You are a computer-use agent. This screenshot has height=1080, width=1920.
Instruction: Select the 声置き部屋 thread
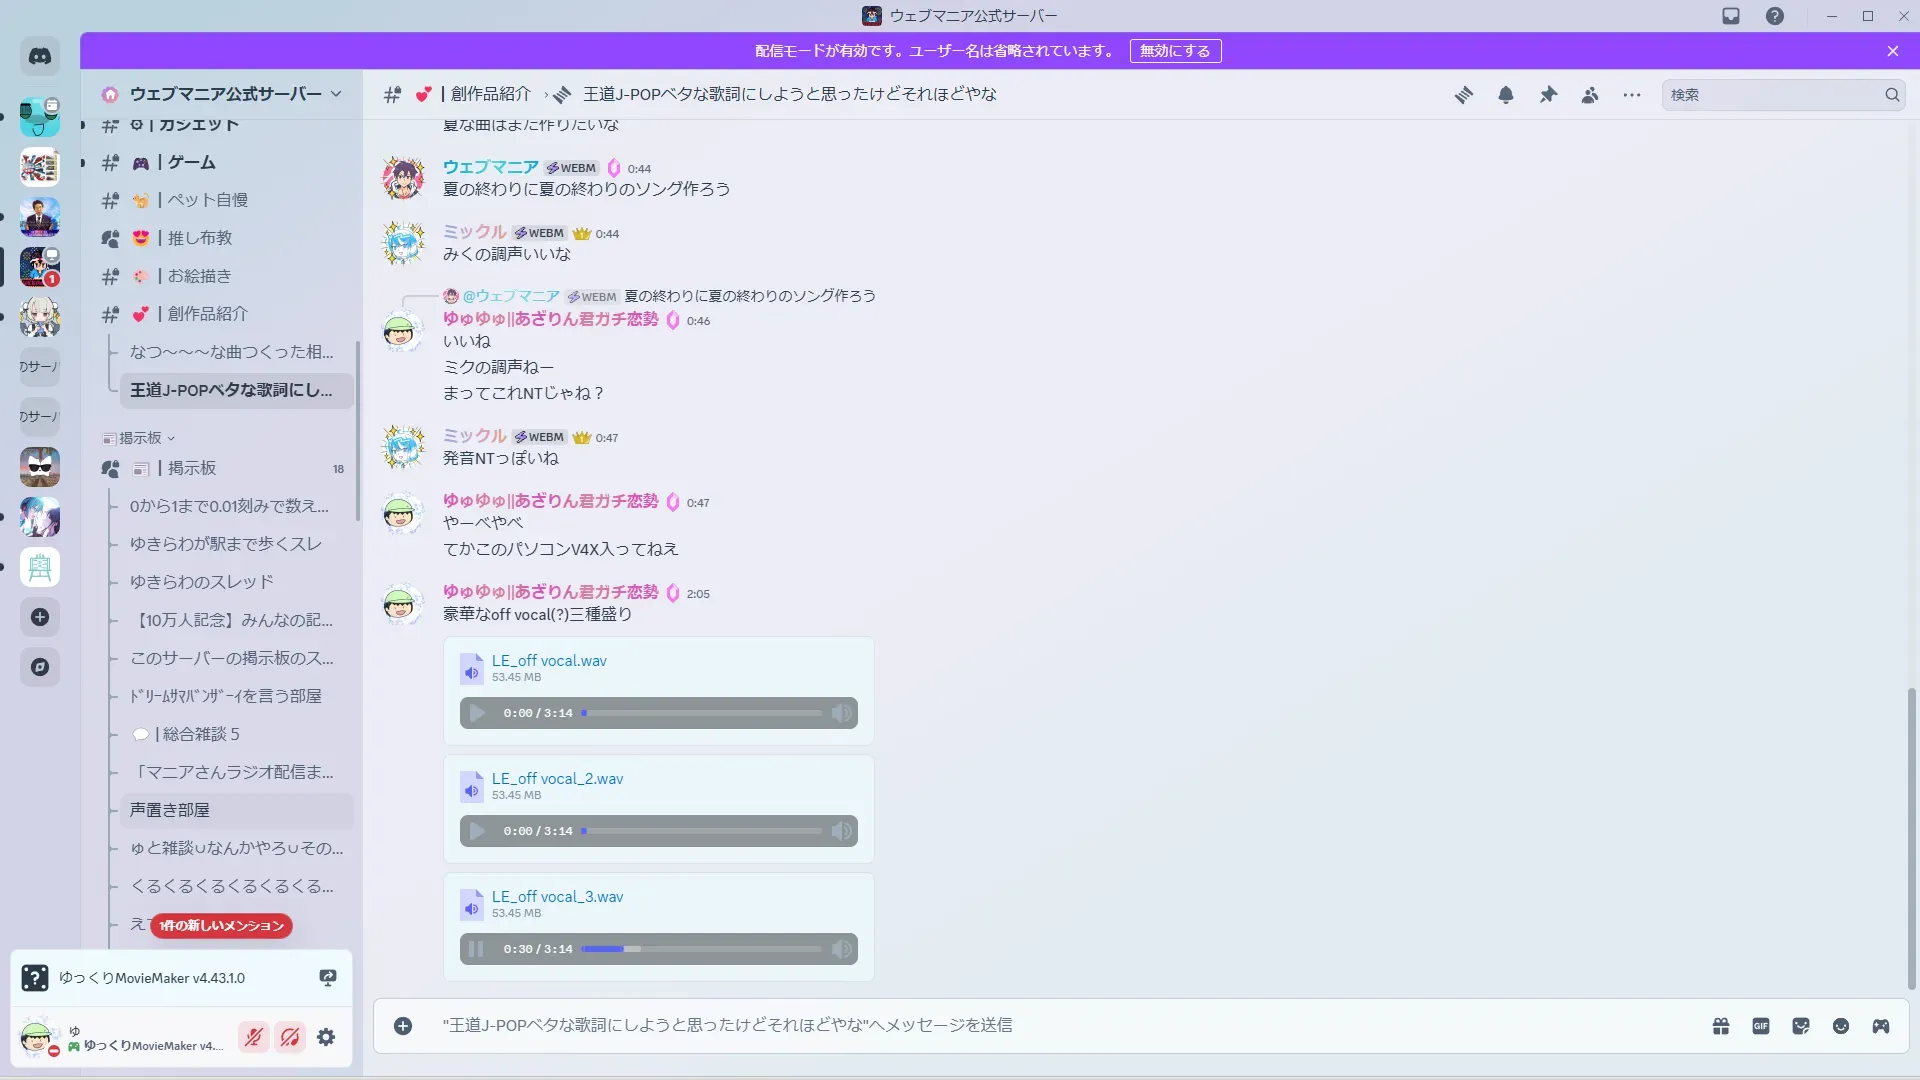pyautogui.click(x=170, y=810)
